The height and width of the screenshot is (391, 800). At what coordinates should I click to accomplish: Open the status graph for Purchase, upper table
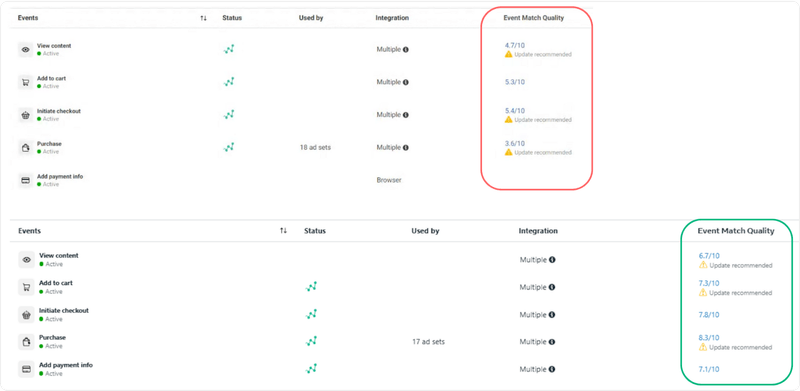(x=229, y=147)
